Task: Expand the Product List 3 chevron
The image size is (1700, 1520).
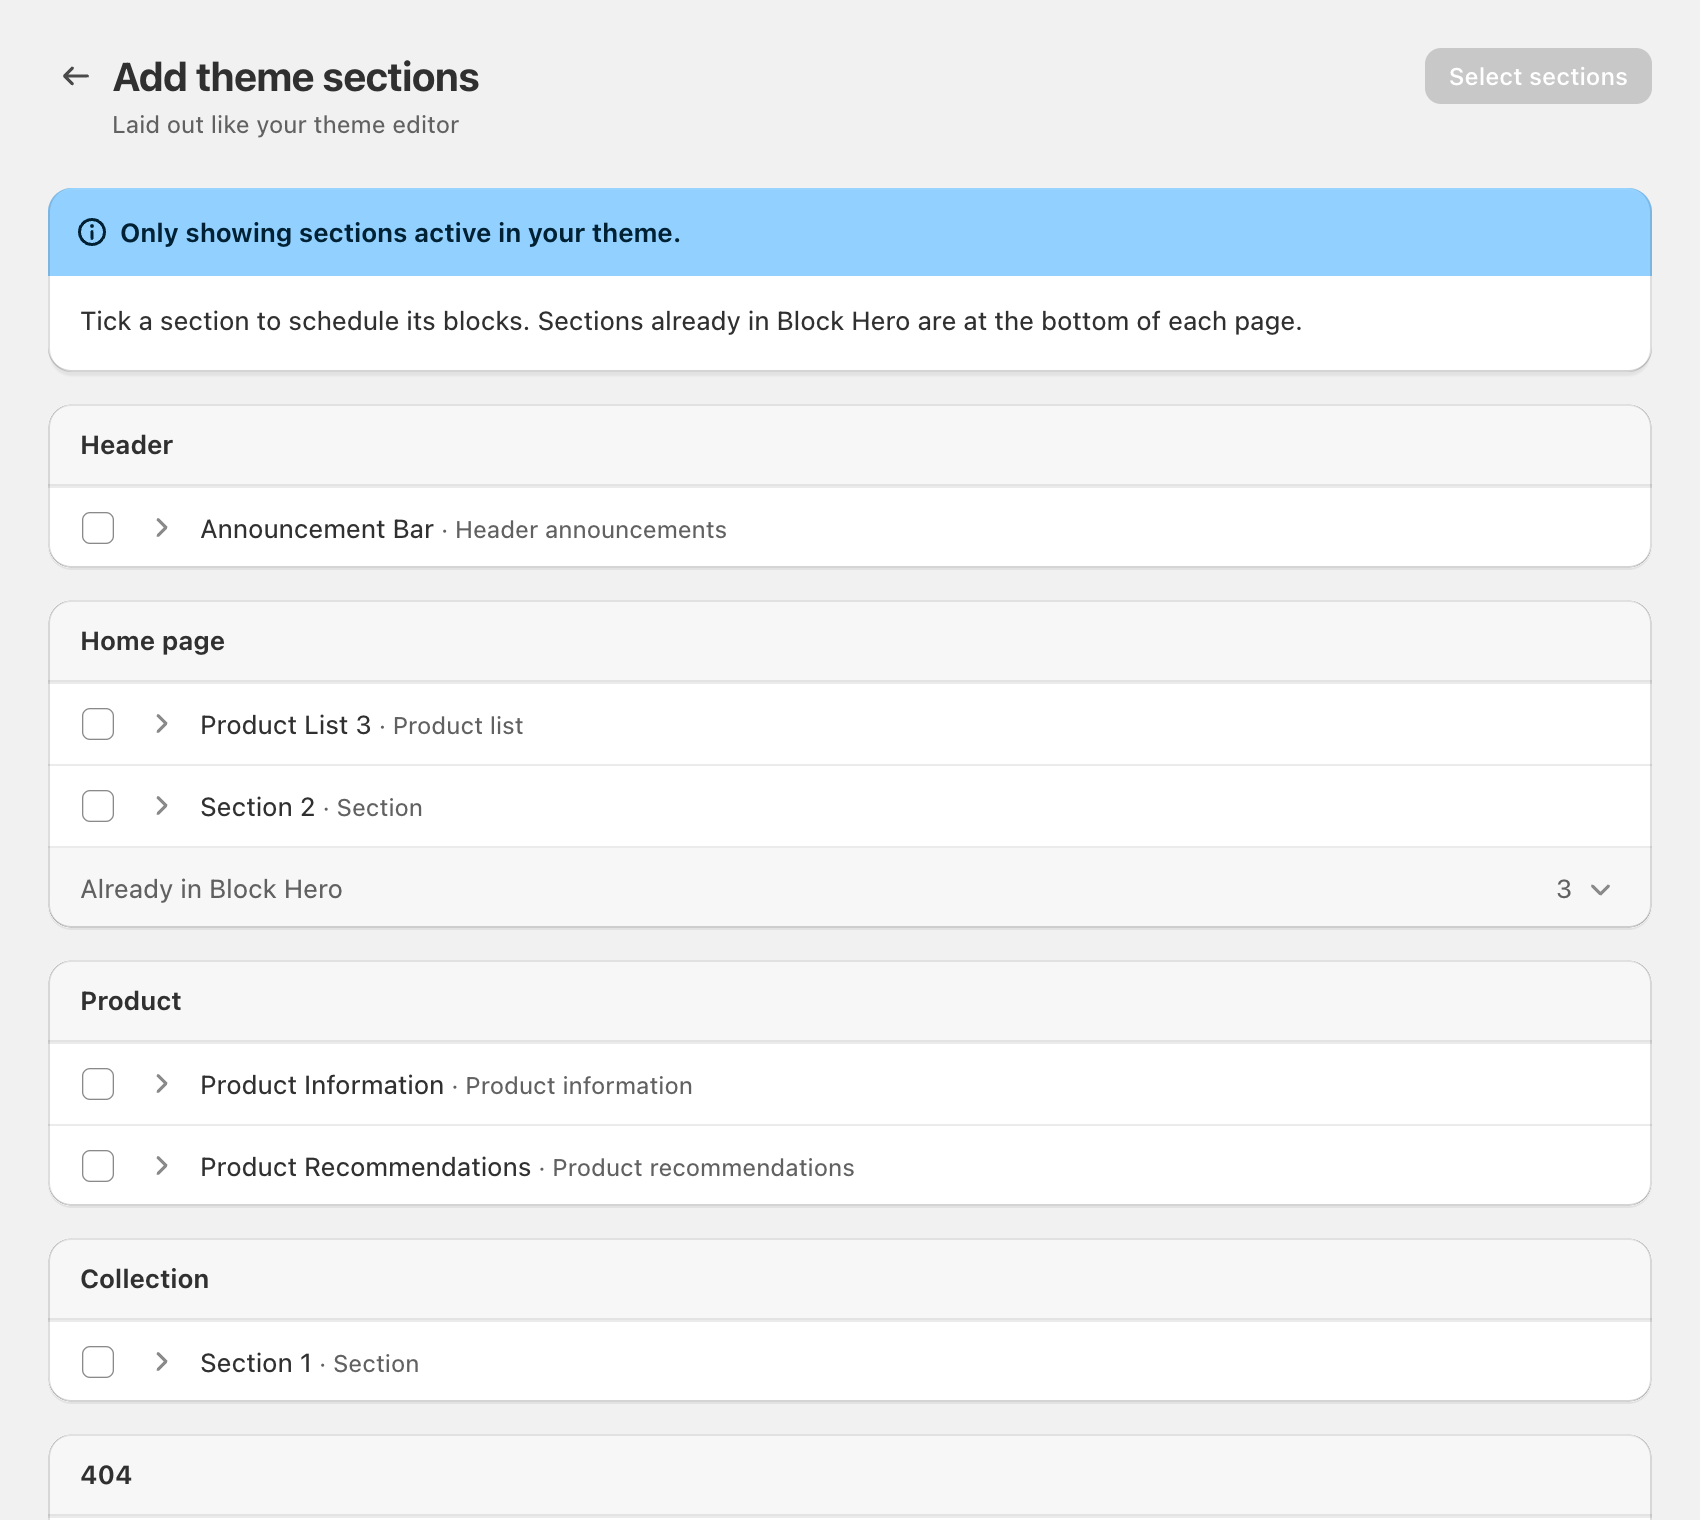Action: pyautogui.click(x=162, y=724)
